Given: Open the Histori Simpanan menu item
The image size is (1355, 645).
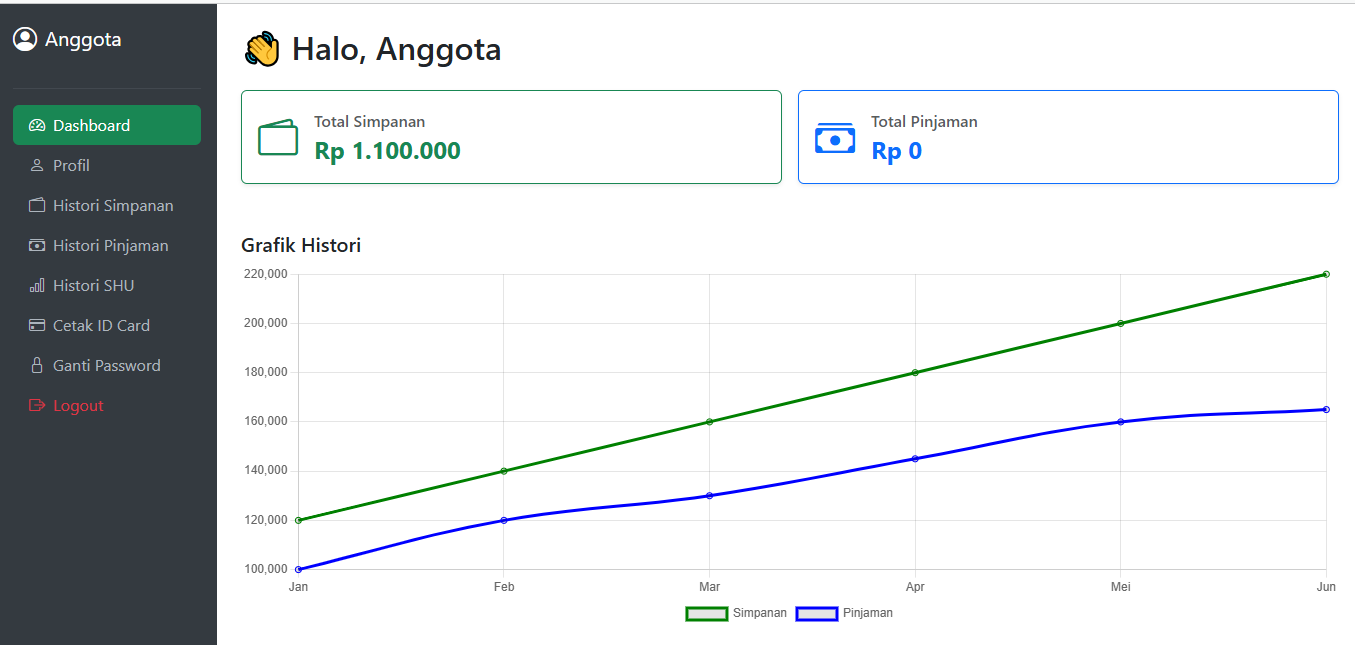Looking at the screenshot, I should coord(113,206).
